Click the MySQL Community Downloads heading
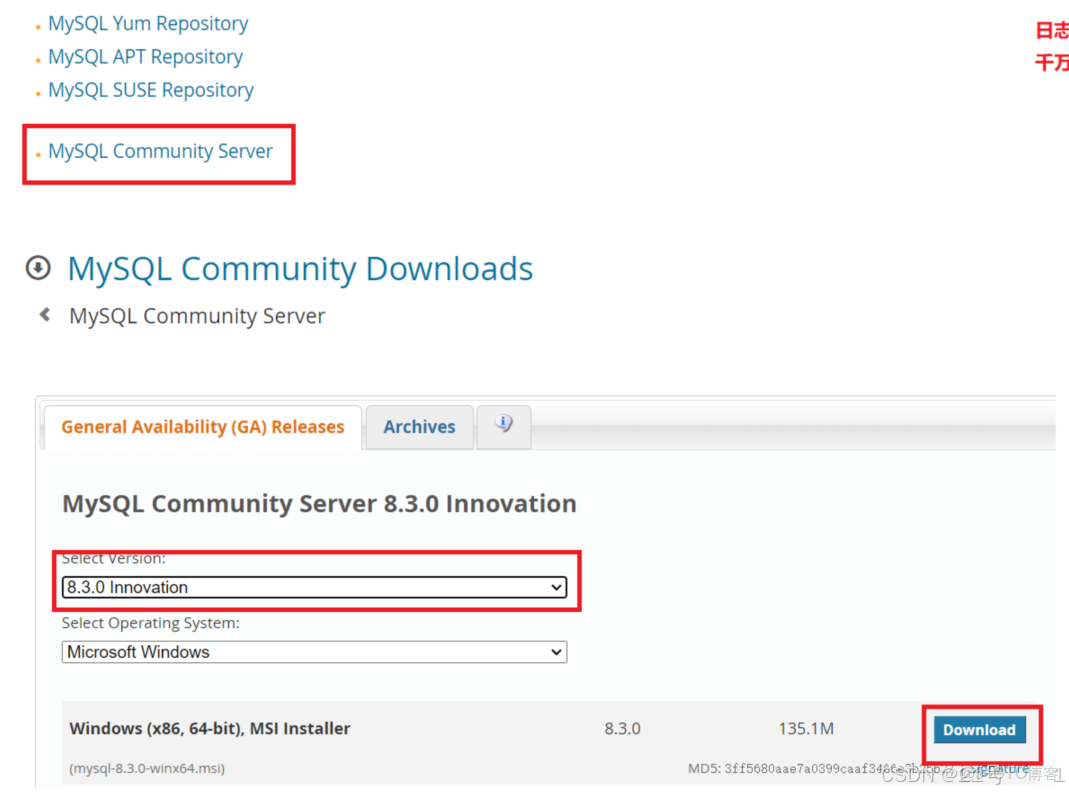 click(x=298, y=268)
